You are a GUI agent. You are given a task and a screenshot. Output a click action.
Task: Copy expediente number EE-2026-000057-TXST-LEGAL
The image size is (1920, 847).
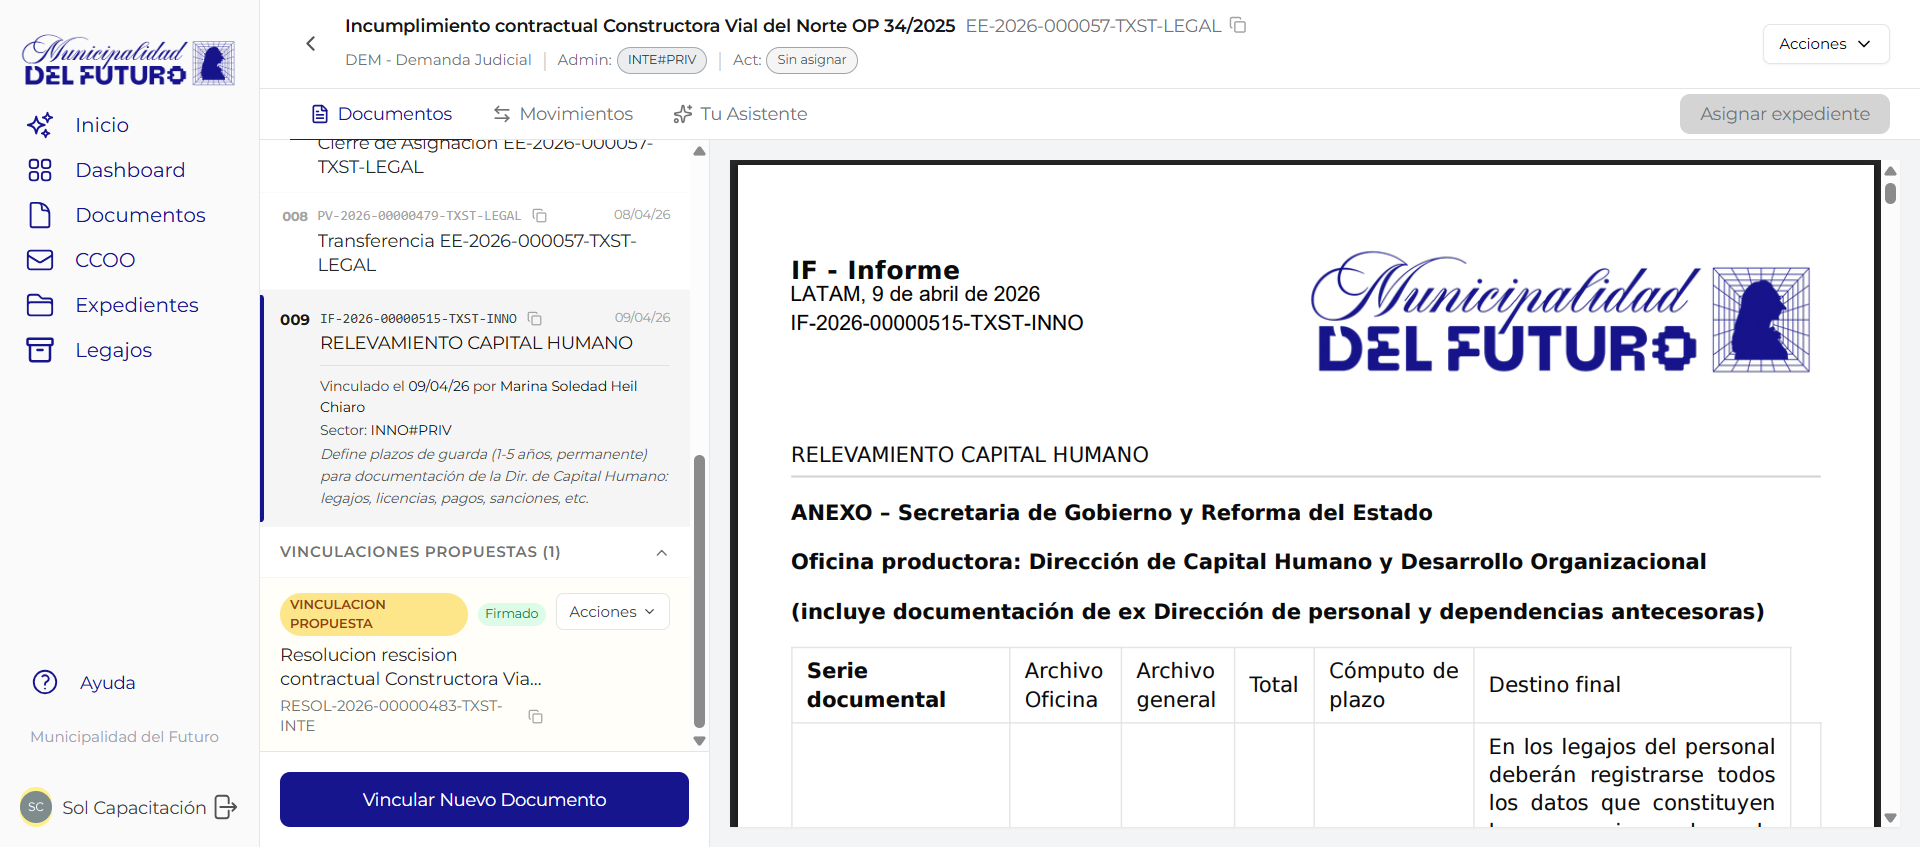(x=1238, y=25)
